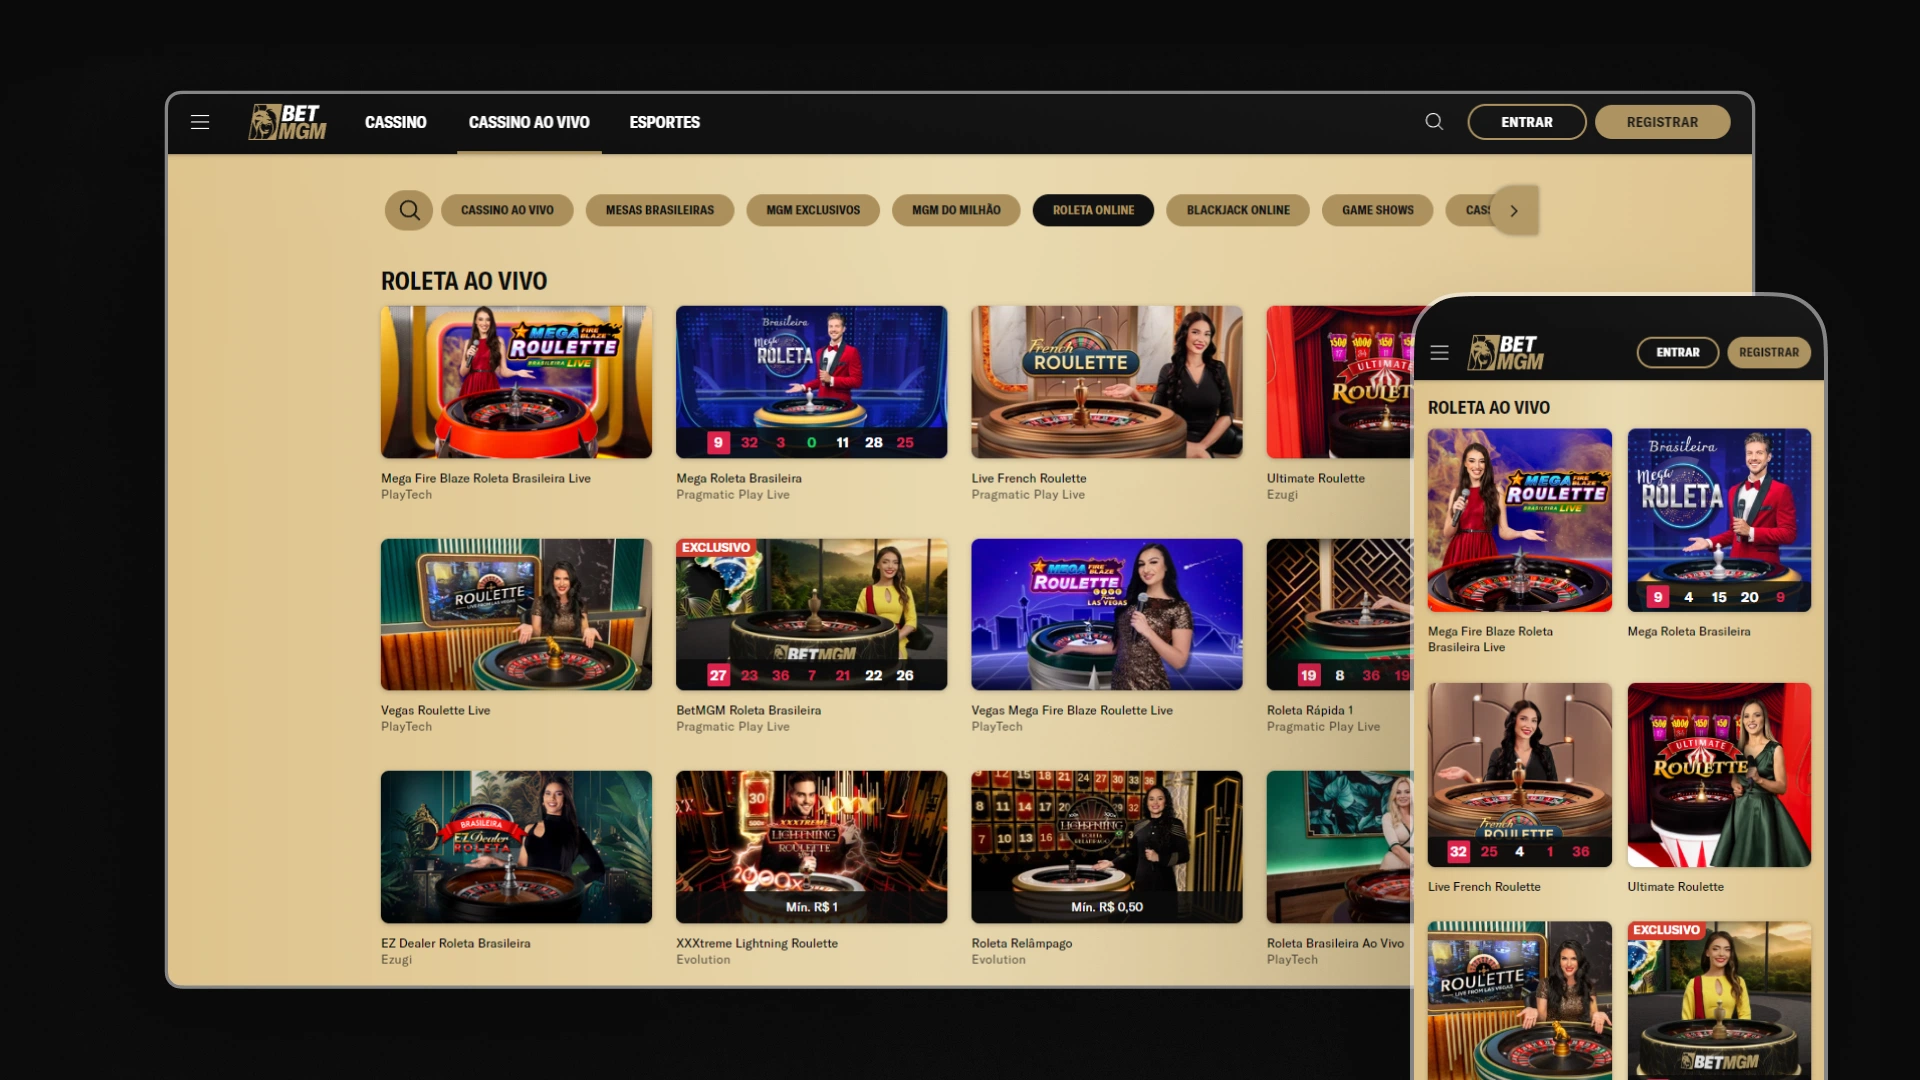This screenshot has height=1080, width=1920.
Task: Tap mobile Live French Roulette thumbnail
Action: coord(1520,775)
